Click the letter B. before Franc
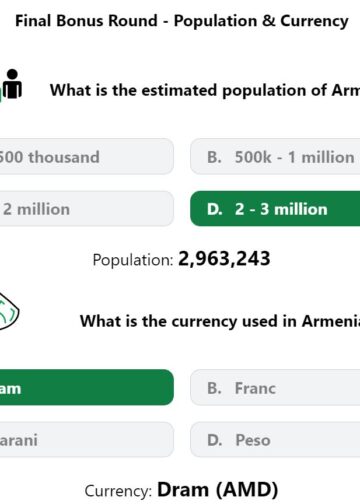360x504 pixels. [x=214, y=388]
